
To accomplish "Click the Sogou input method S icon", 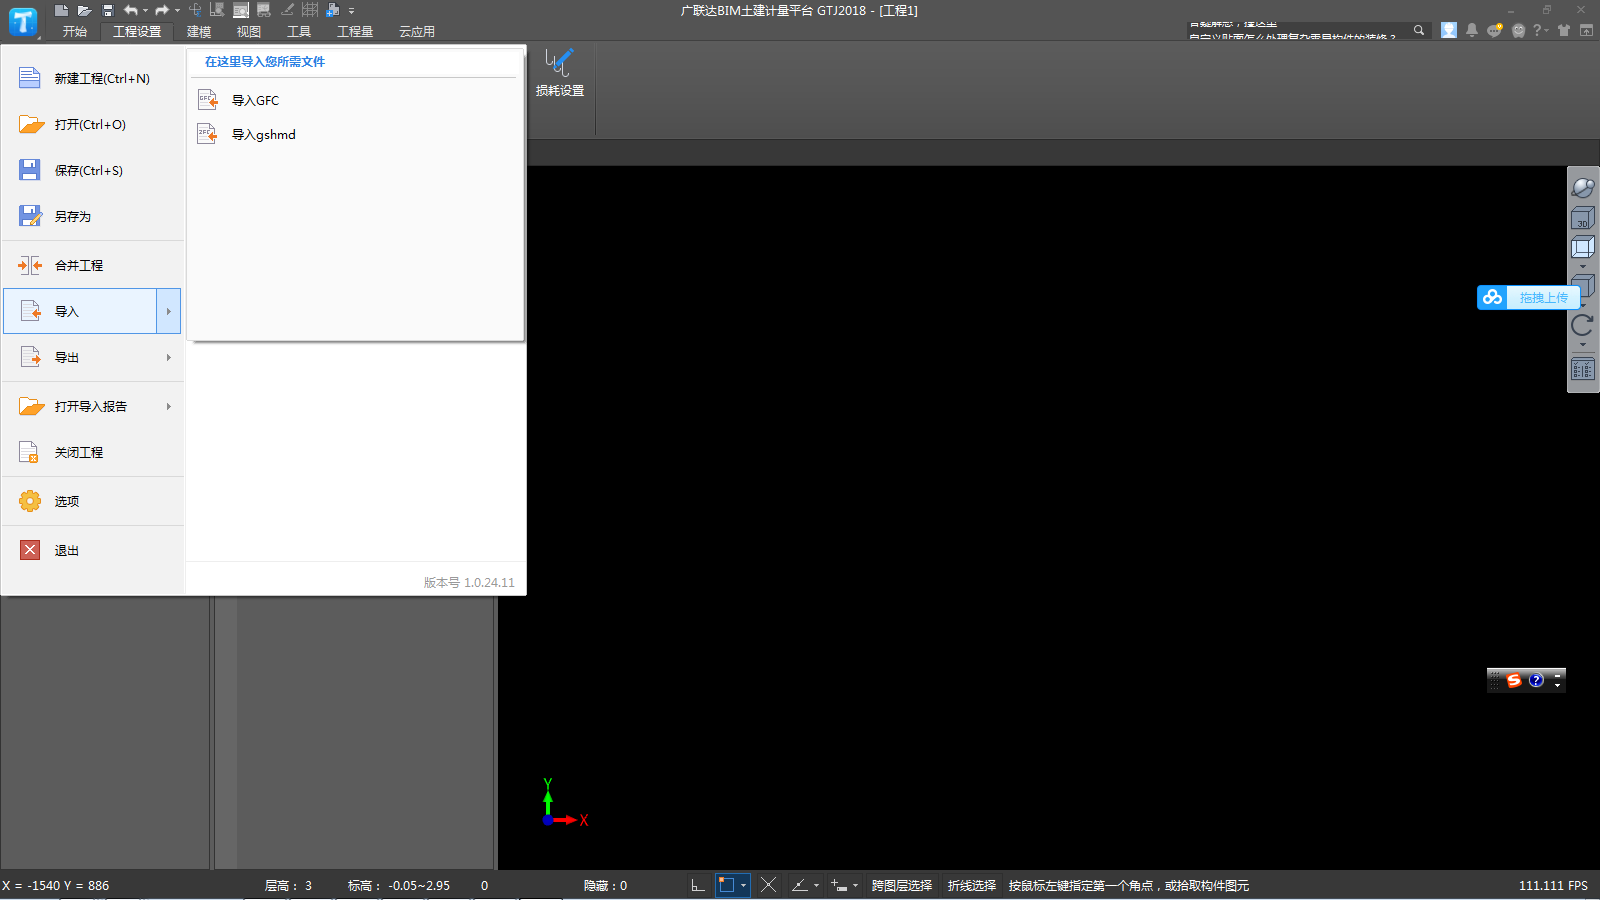I will click(x=1514, y=680).
